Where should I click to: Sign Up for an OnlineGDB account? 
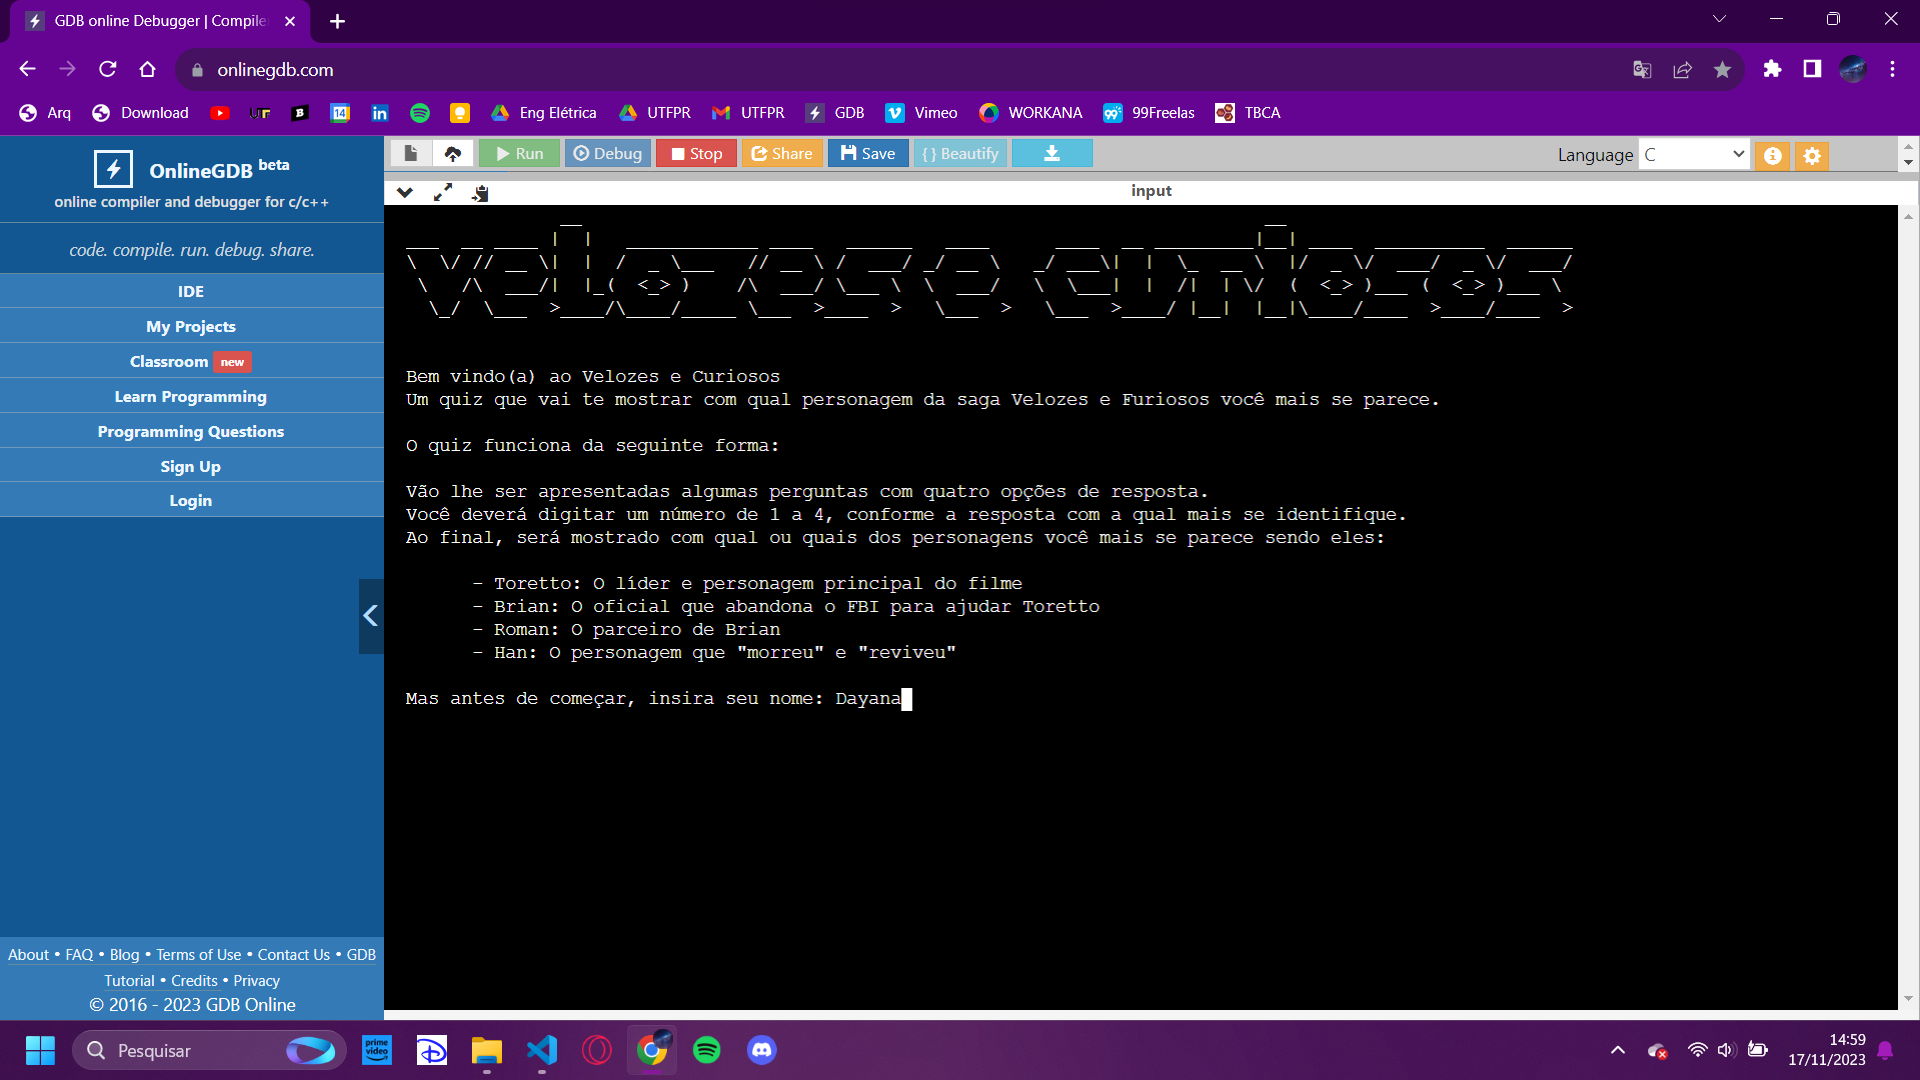point(191,466)
